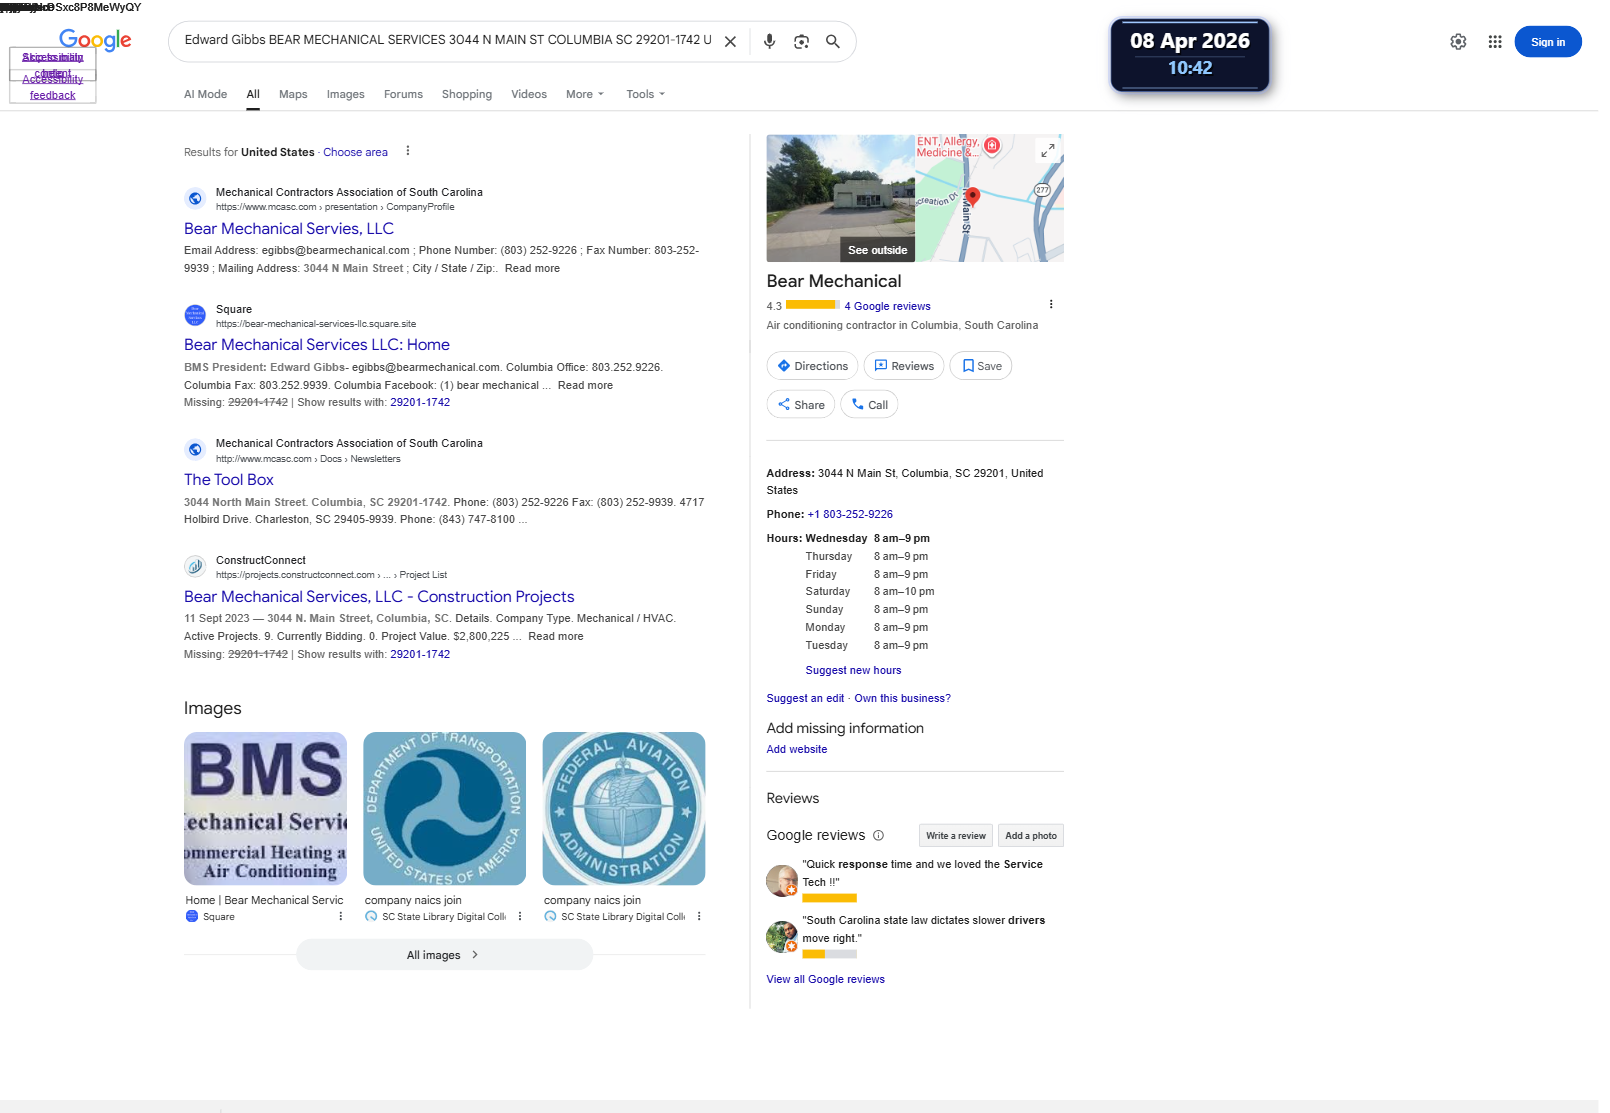The height and width of the screenshot is (1113, 1610).
Task: Click inside the search query field
Action: 447,40
